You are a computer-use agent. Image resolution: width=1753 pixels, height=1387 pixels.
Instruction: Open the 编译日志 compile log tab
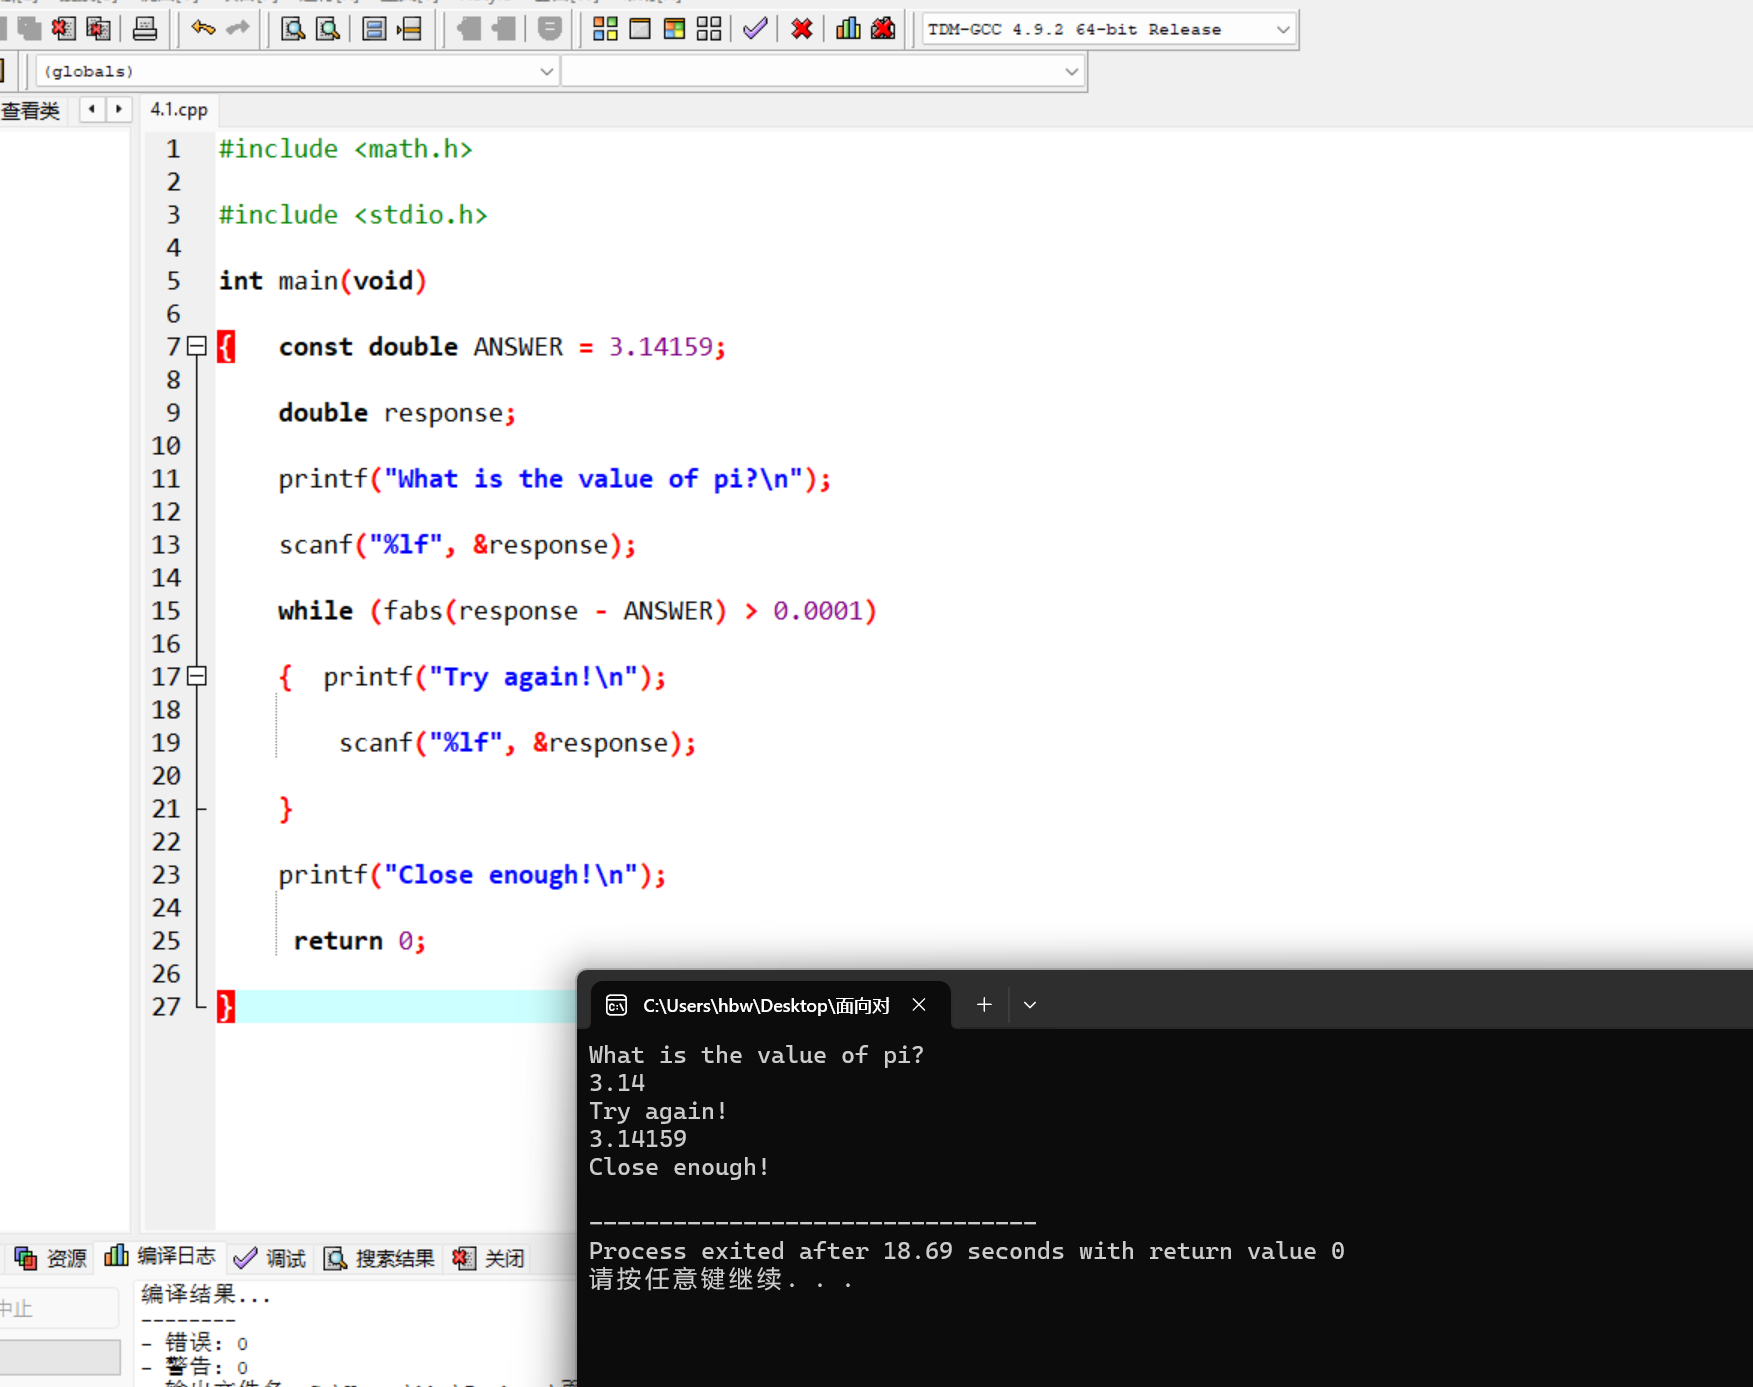(x=160, y=1257)
